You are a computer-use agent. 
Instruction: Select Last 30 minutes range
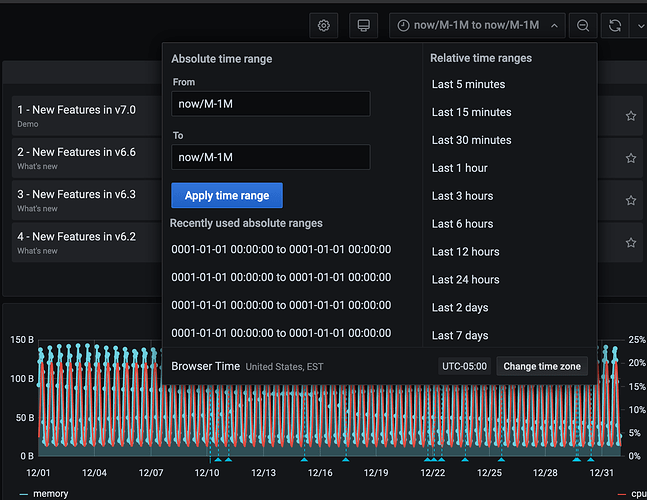pyautogui.click(x=472, y=140)
